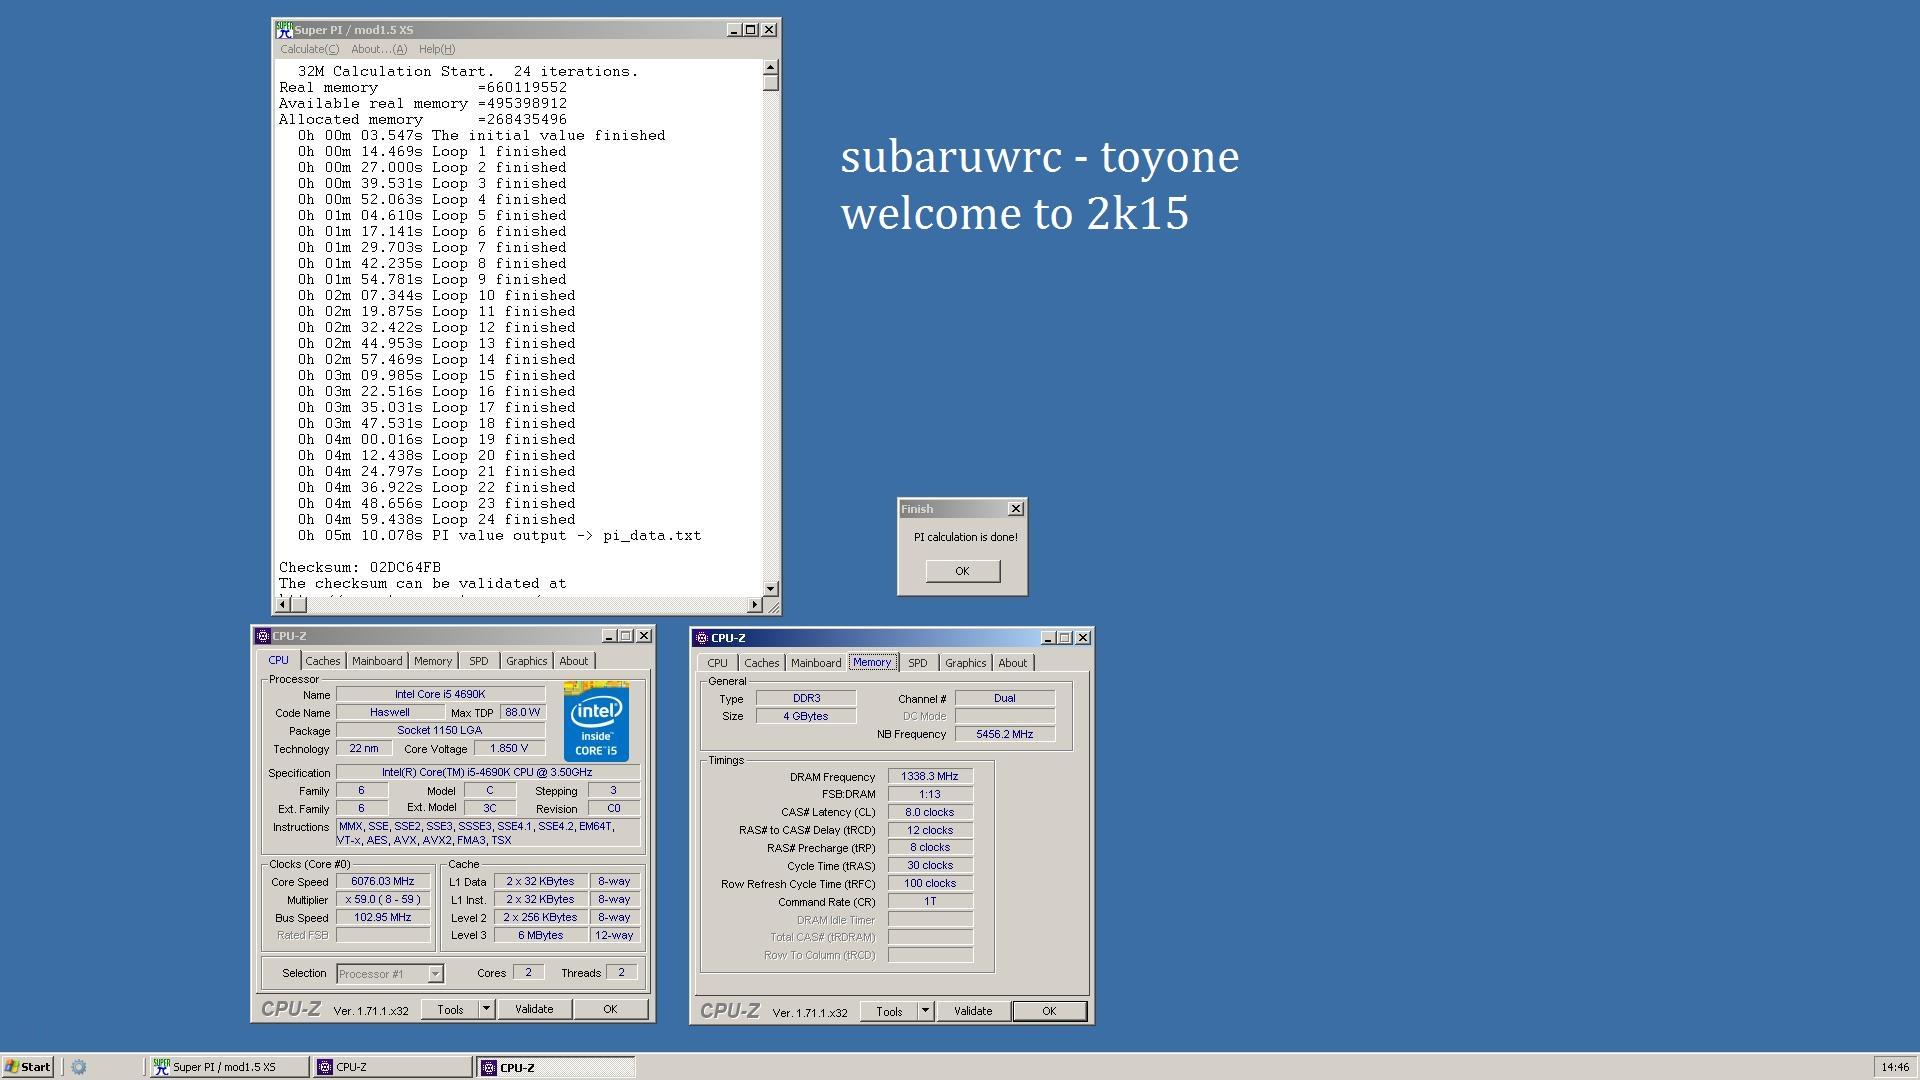
Task: Click the Loop 24 finished line
Action: coord(437,520)
